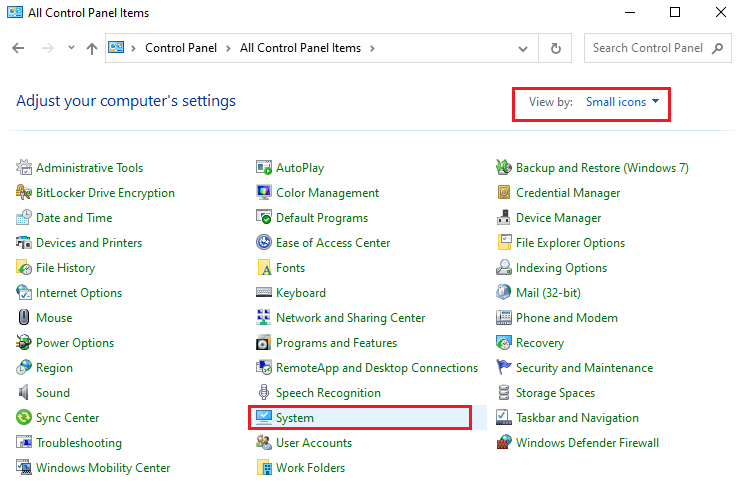Screen dimensions: 740x493
Task: Click the Programs and Features icon
Action: pos(264,343)
